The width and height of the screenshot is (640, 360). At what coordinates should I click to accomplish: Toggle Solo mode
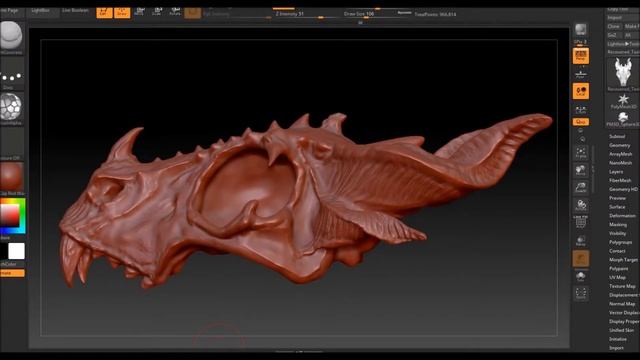pos(580,276)
